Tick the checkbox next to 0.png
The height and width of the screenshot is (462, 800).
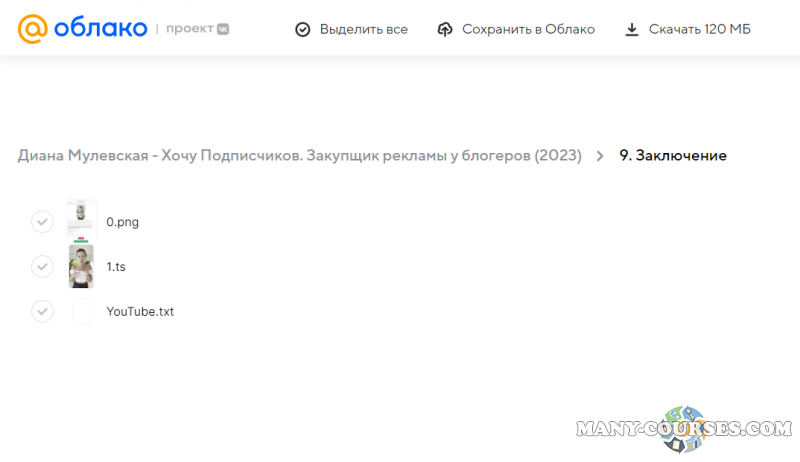coord(42,221)
